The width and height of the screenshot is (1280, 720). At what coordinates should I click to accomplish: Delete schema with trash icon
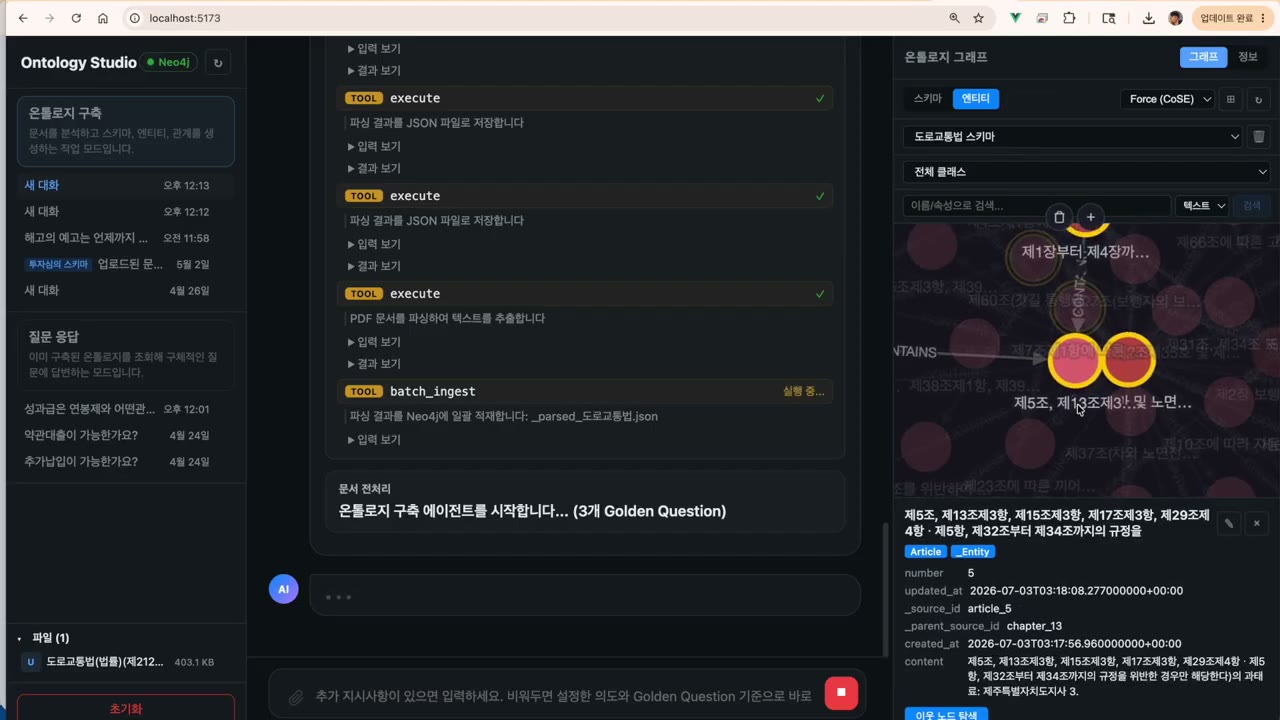click(x=1259, y=136)
